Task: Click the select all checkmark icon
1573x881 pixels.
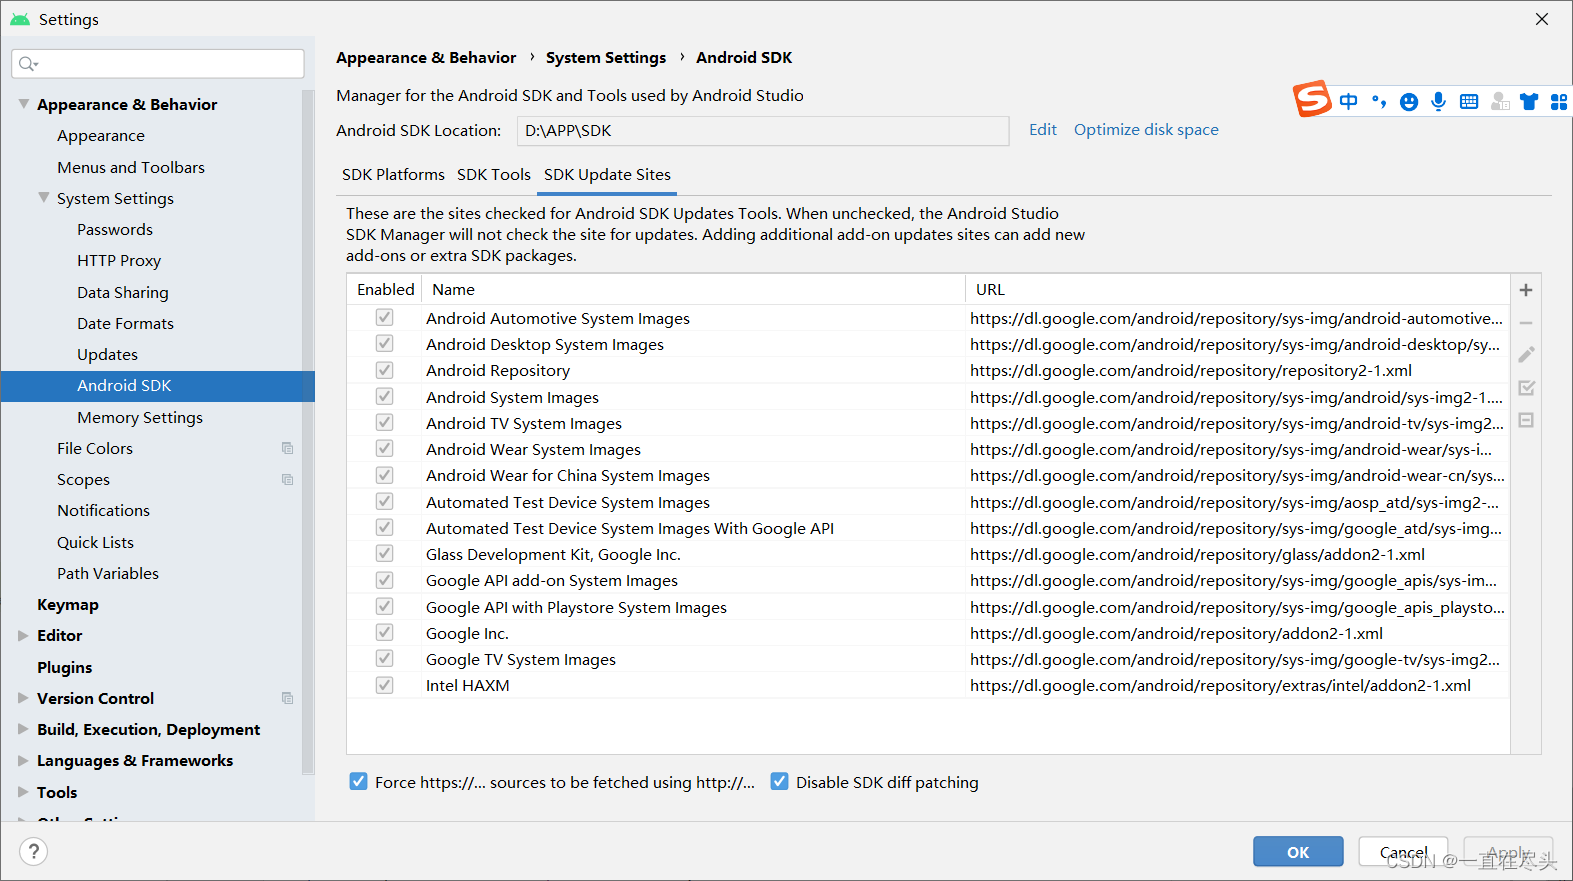Action: pyautogui.click(x=1526, y=388)
